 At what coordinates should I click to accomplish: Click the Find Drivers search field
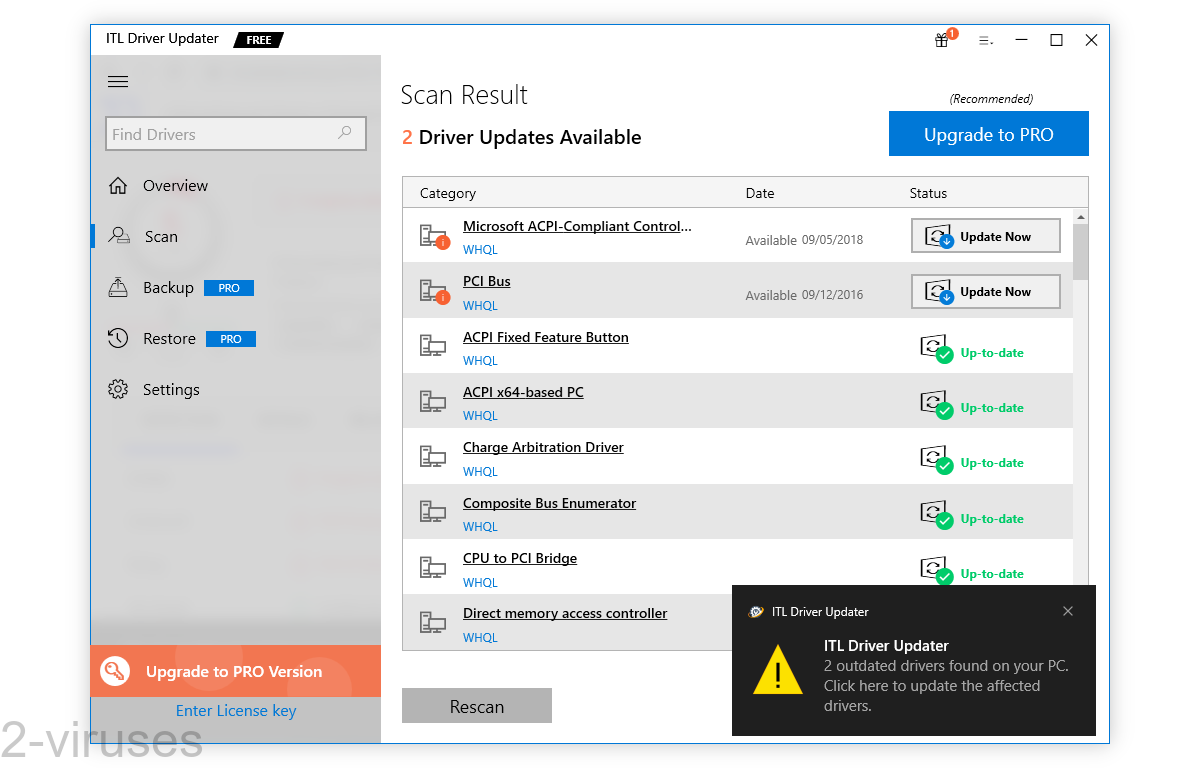[236, 134]
